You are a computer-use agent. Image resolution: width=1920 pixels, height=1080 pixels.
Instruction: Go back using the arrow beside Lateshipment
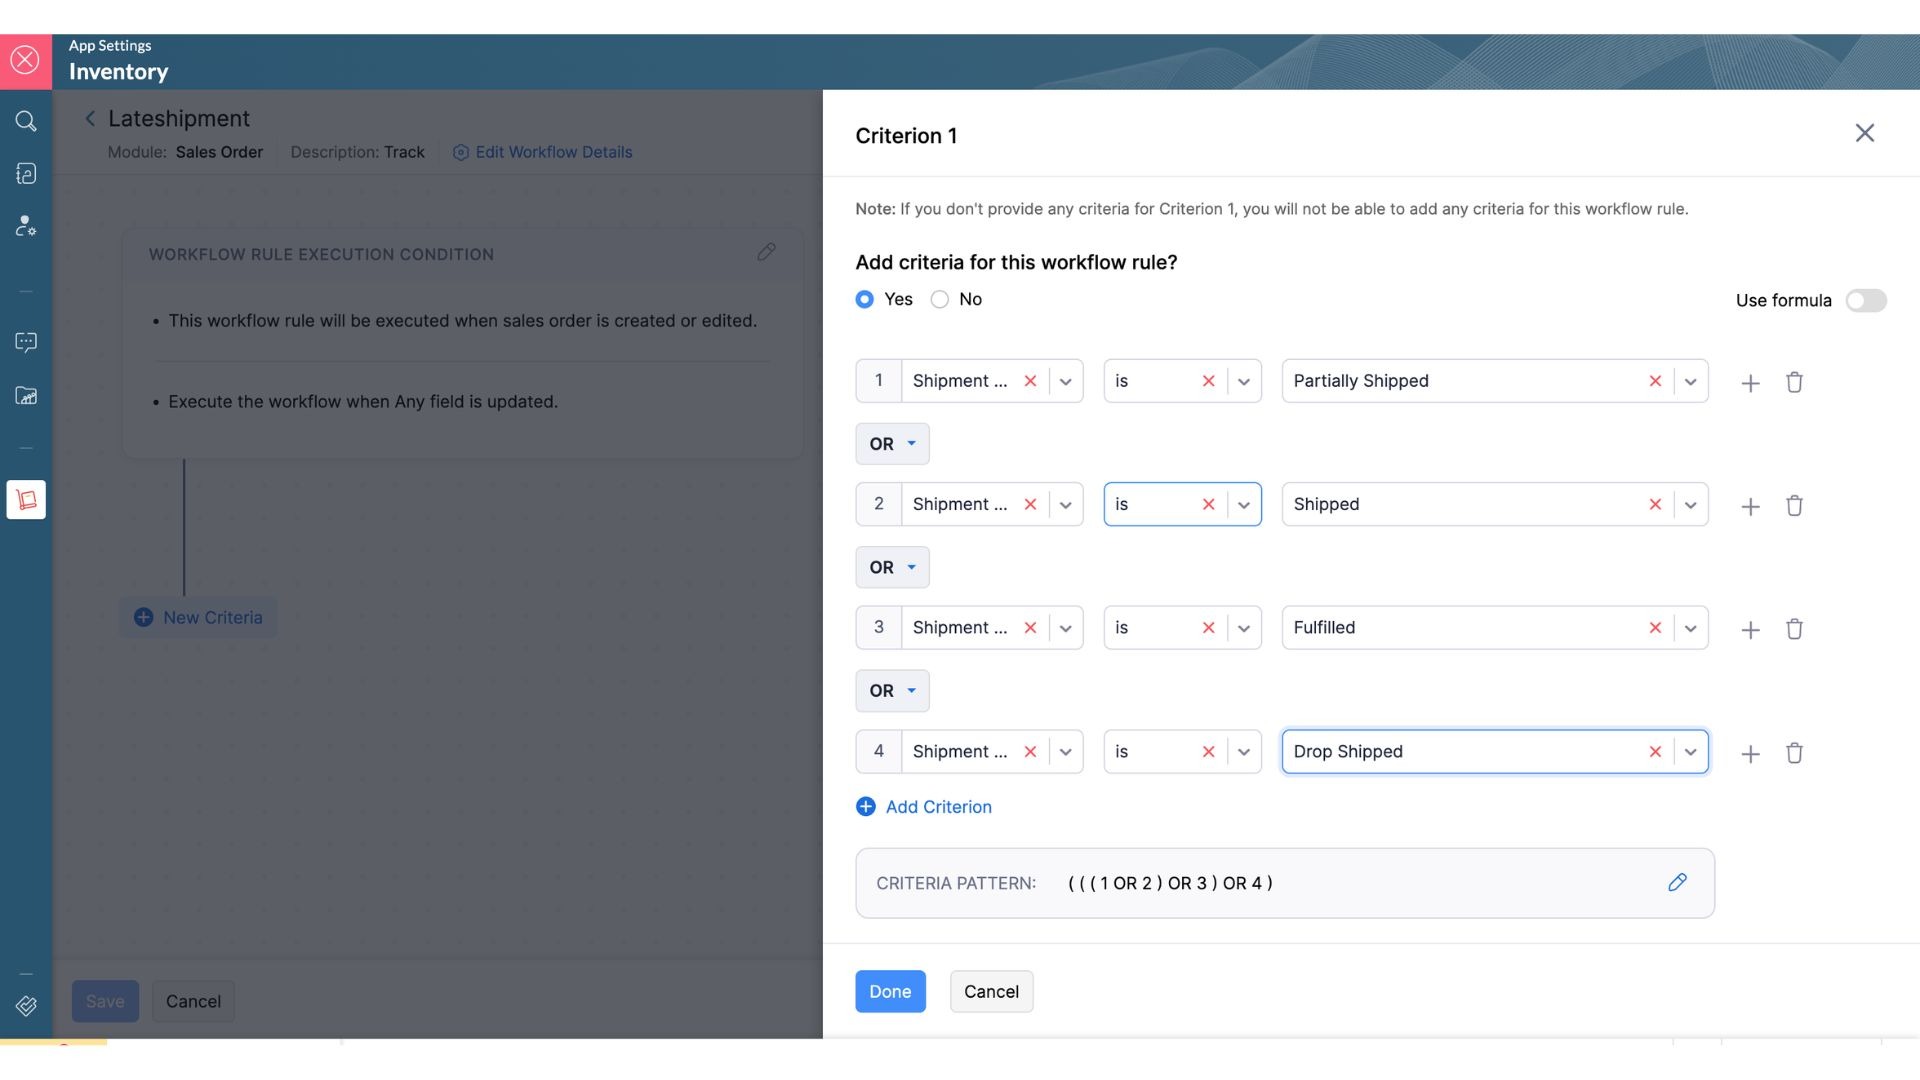click(90, 119)
